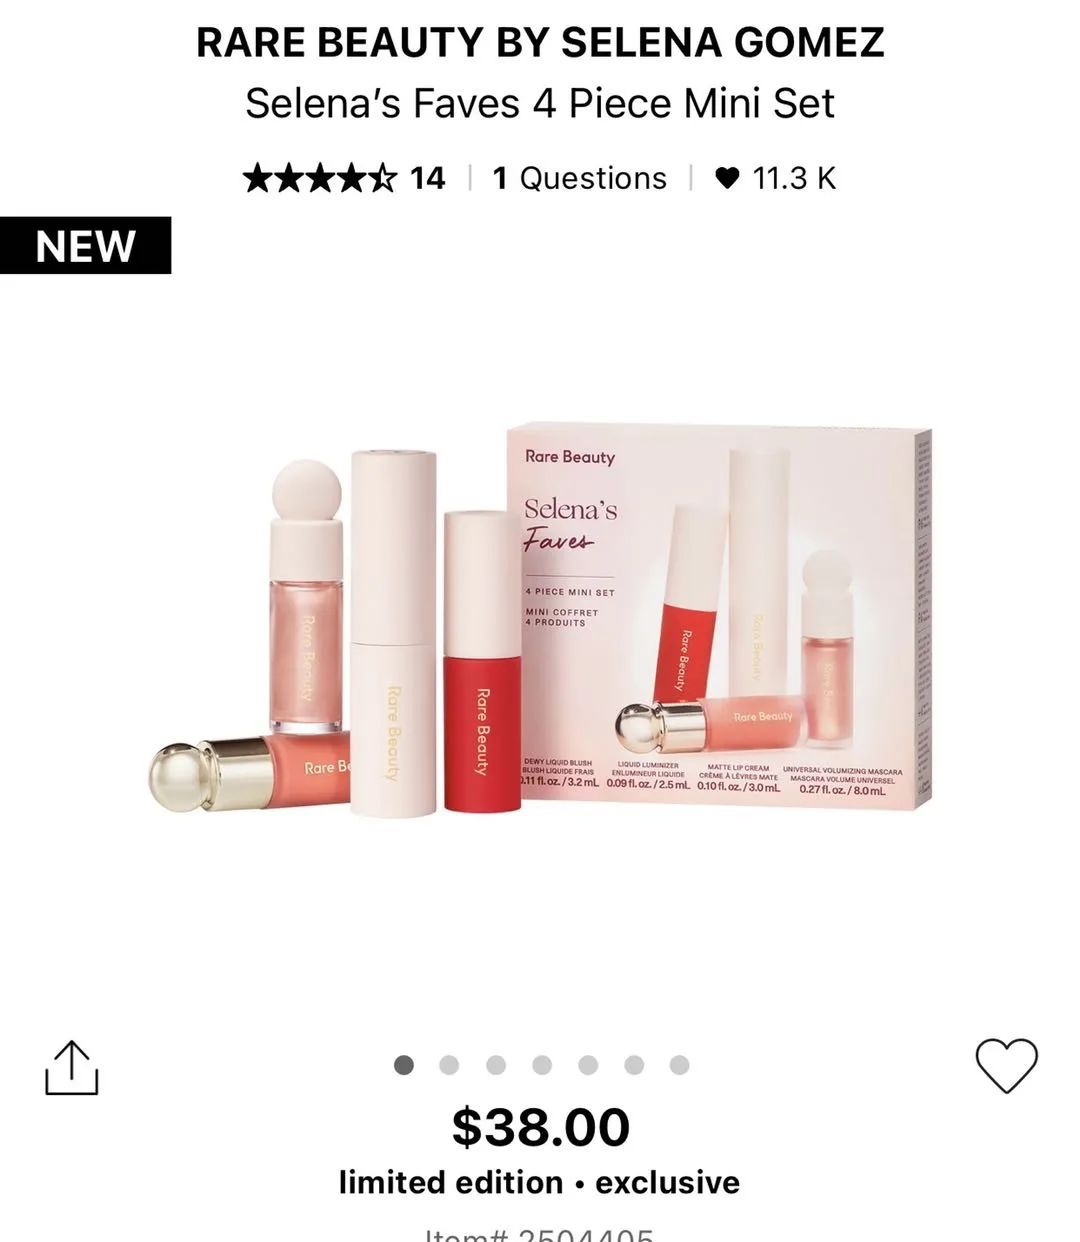Tap the $38.00 price text
Image resolution: width=1080 pixels, height=1242 pixels.
(541, 1127)
